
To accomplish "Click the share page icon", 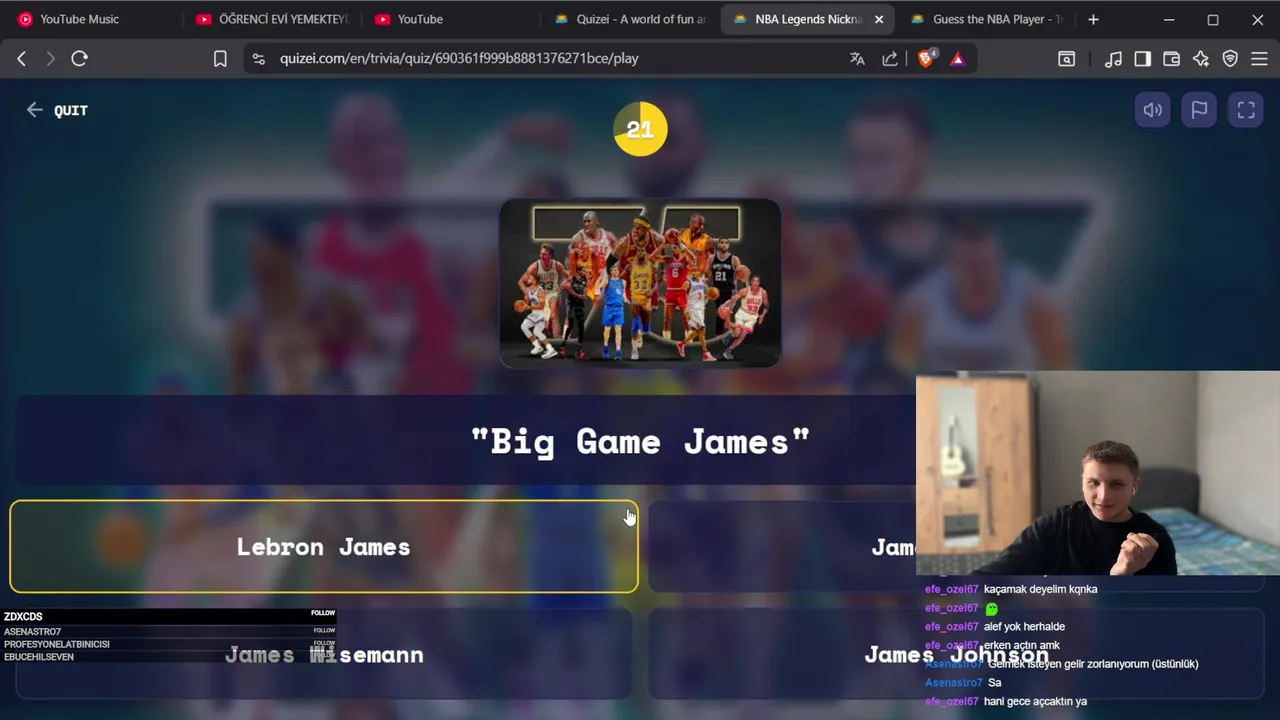I will click(x=889, y=59).
